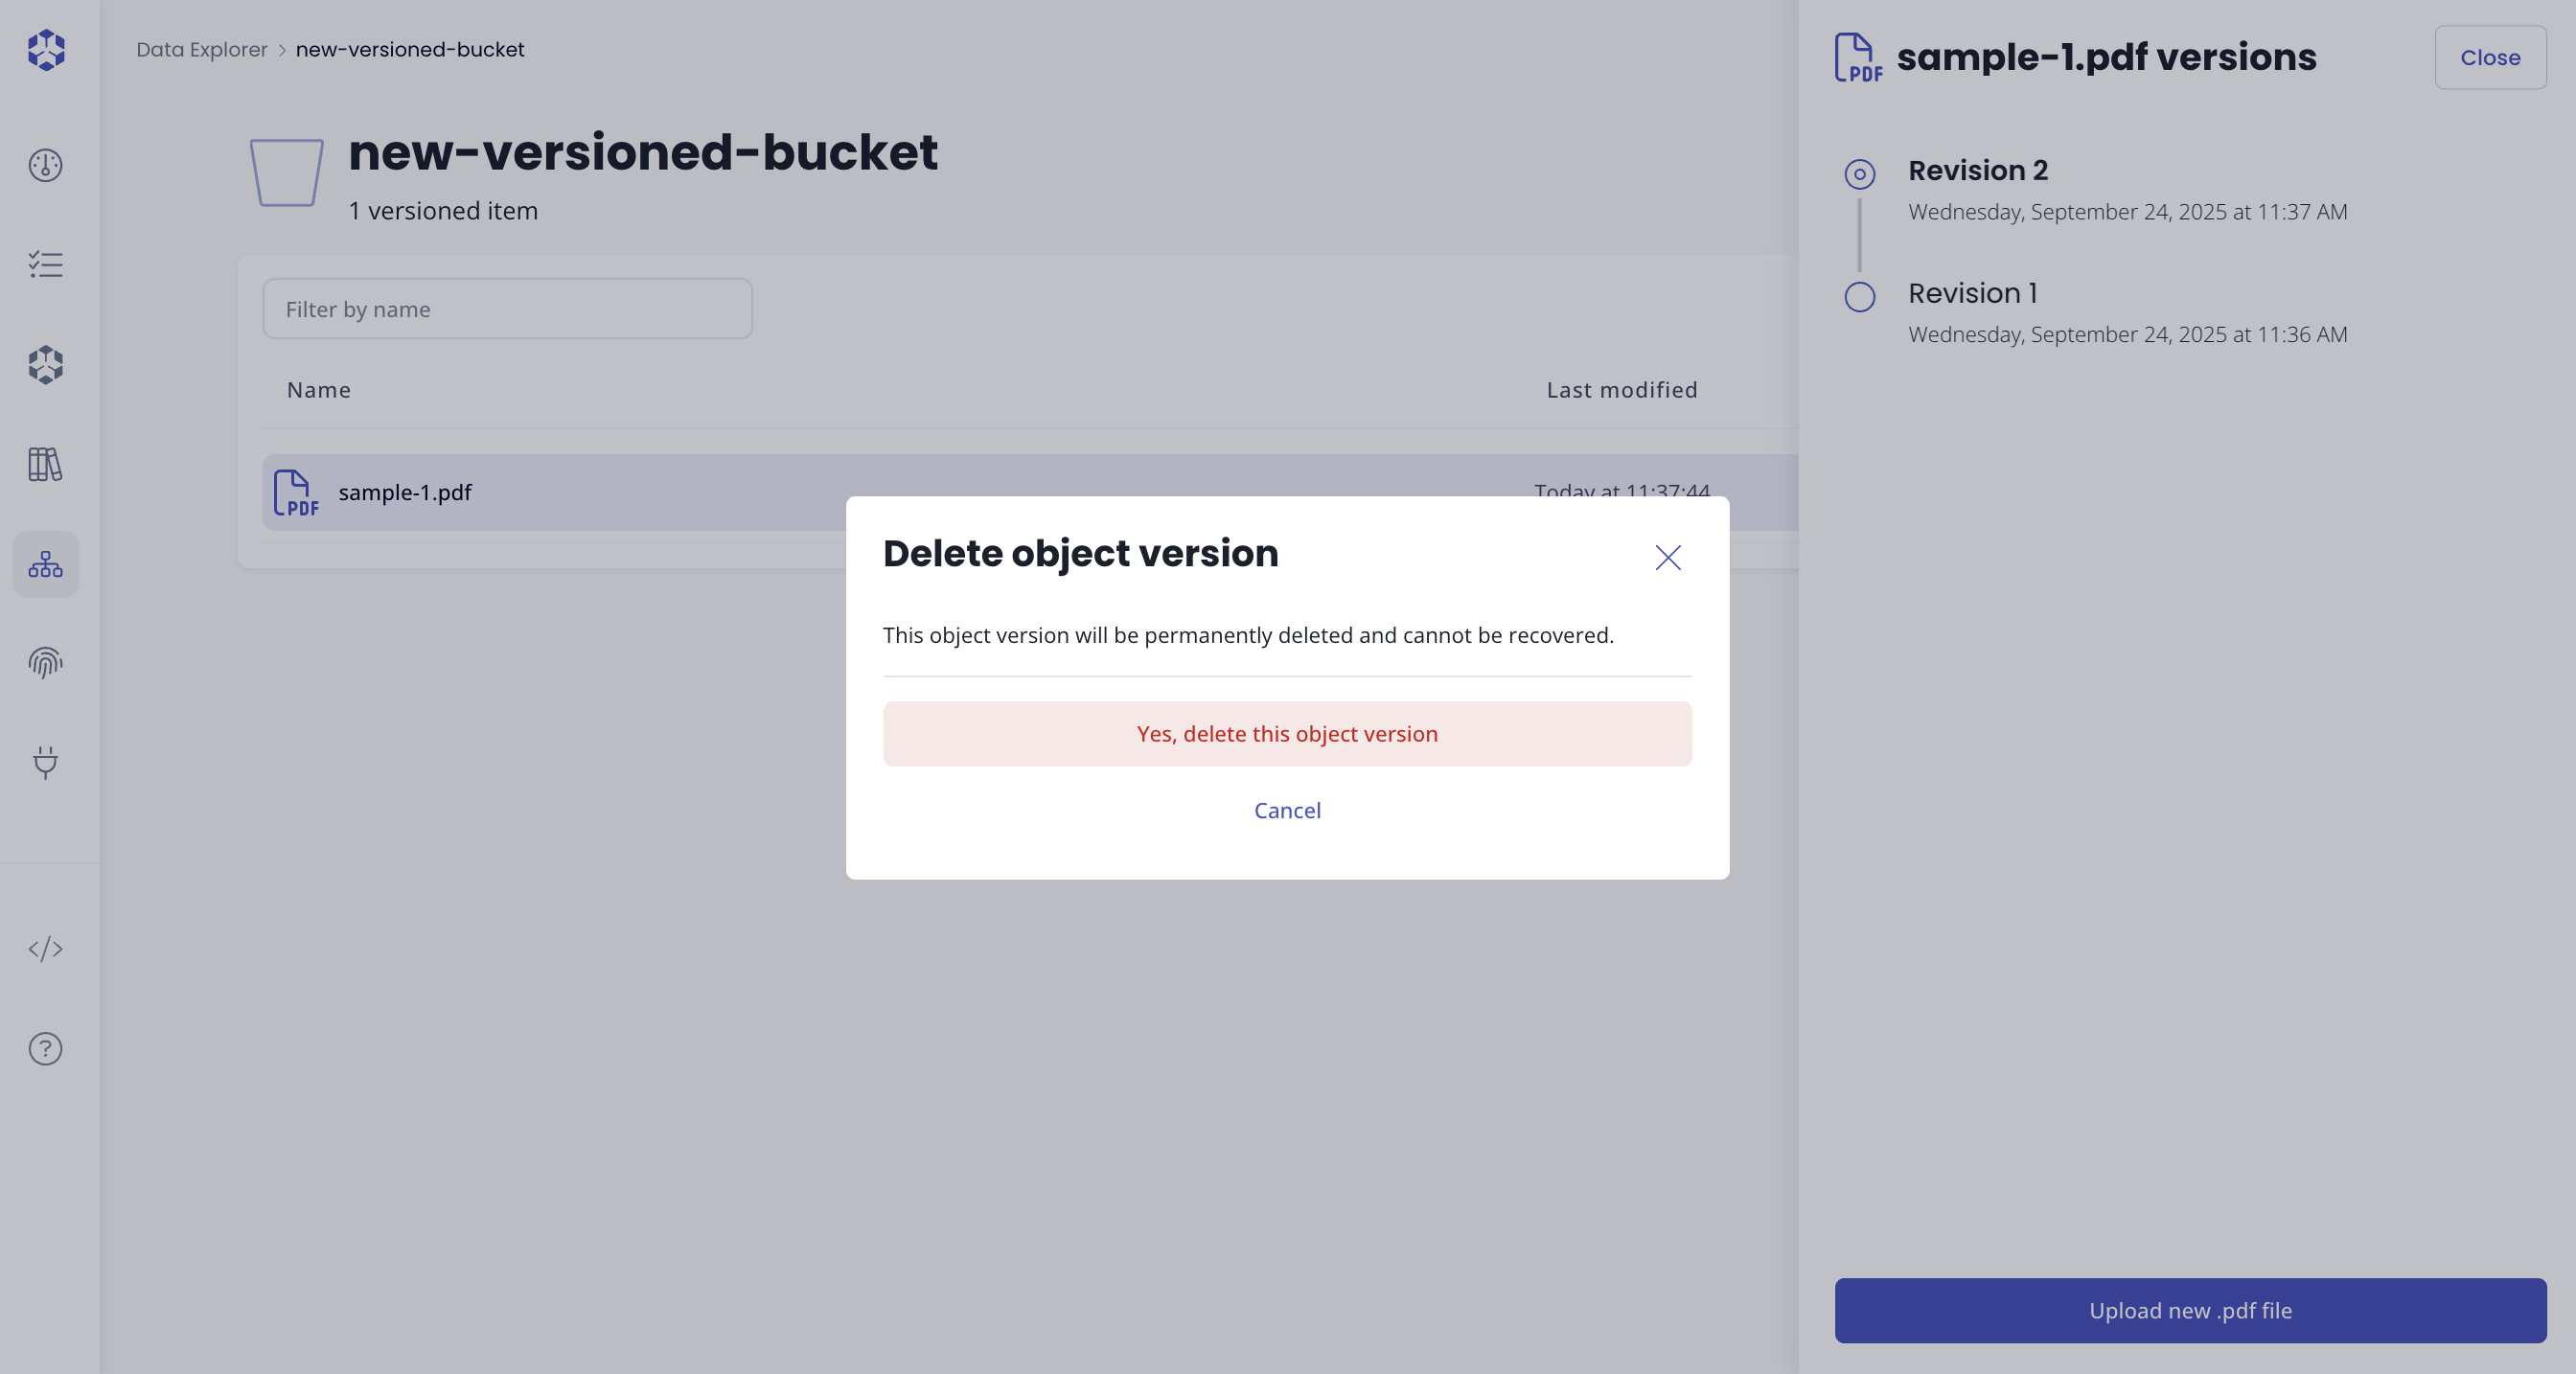Screen dimensions: 2576x1374
Task: Confirm with Yes, delete this object version
Action: tap(1286, 733)
